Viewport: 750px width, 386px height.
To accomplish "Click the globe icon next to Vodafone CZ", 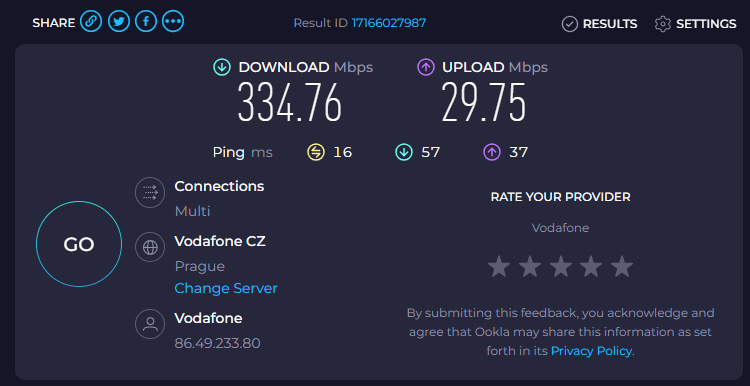I will [x=150, y=247].
